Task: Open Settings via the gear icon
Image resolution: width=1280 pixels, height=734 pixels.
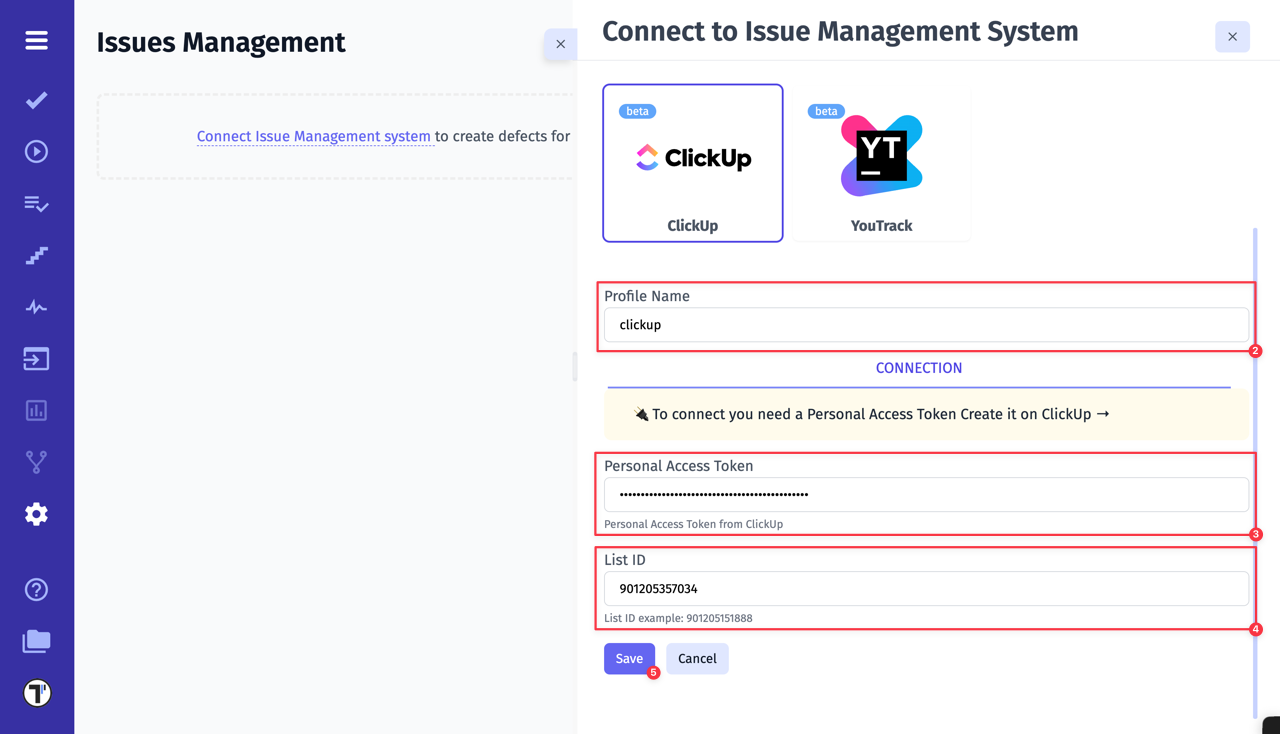Action: 36,514
